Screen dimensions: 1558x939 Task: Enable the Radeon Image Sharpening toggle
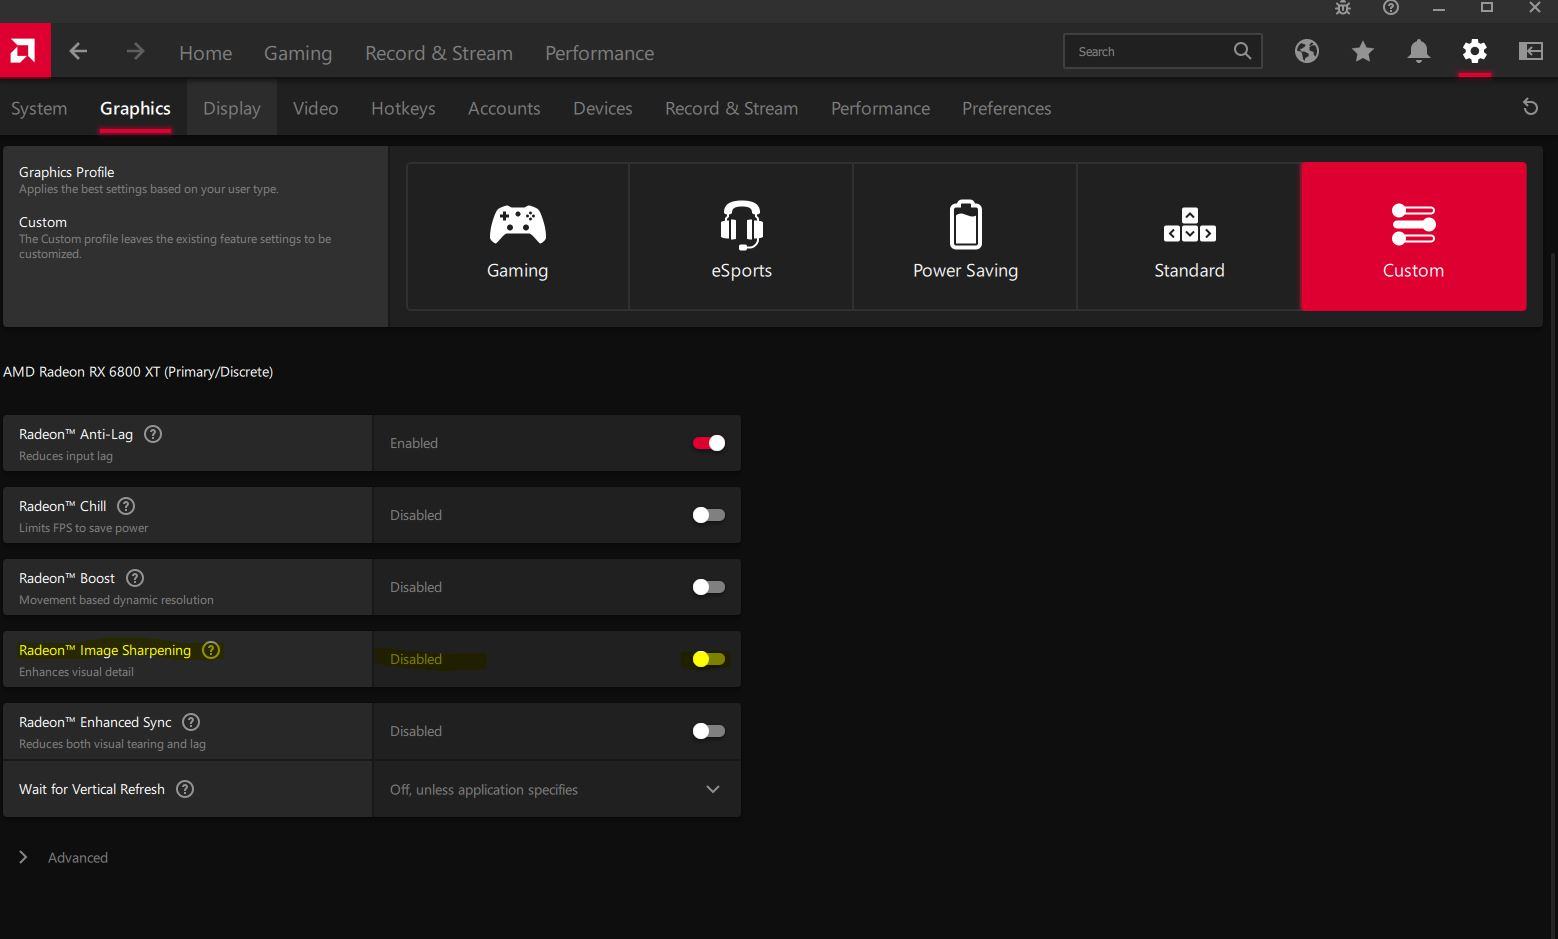point(708,659)
